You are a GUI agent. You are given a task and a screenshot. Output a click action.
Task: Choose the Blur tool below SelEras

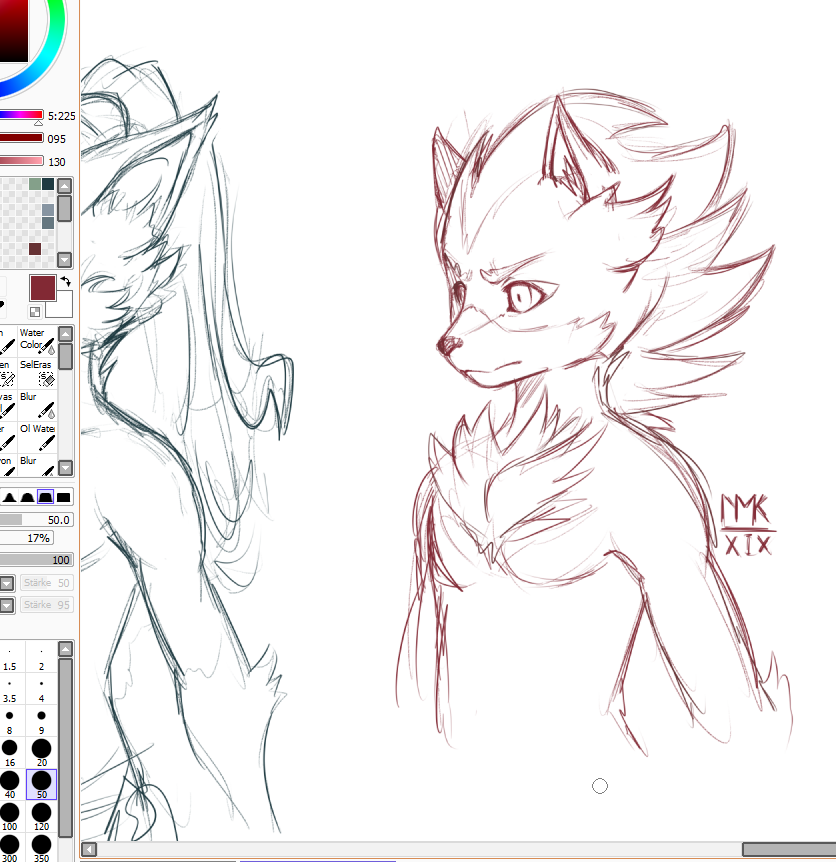37,404
